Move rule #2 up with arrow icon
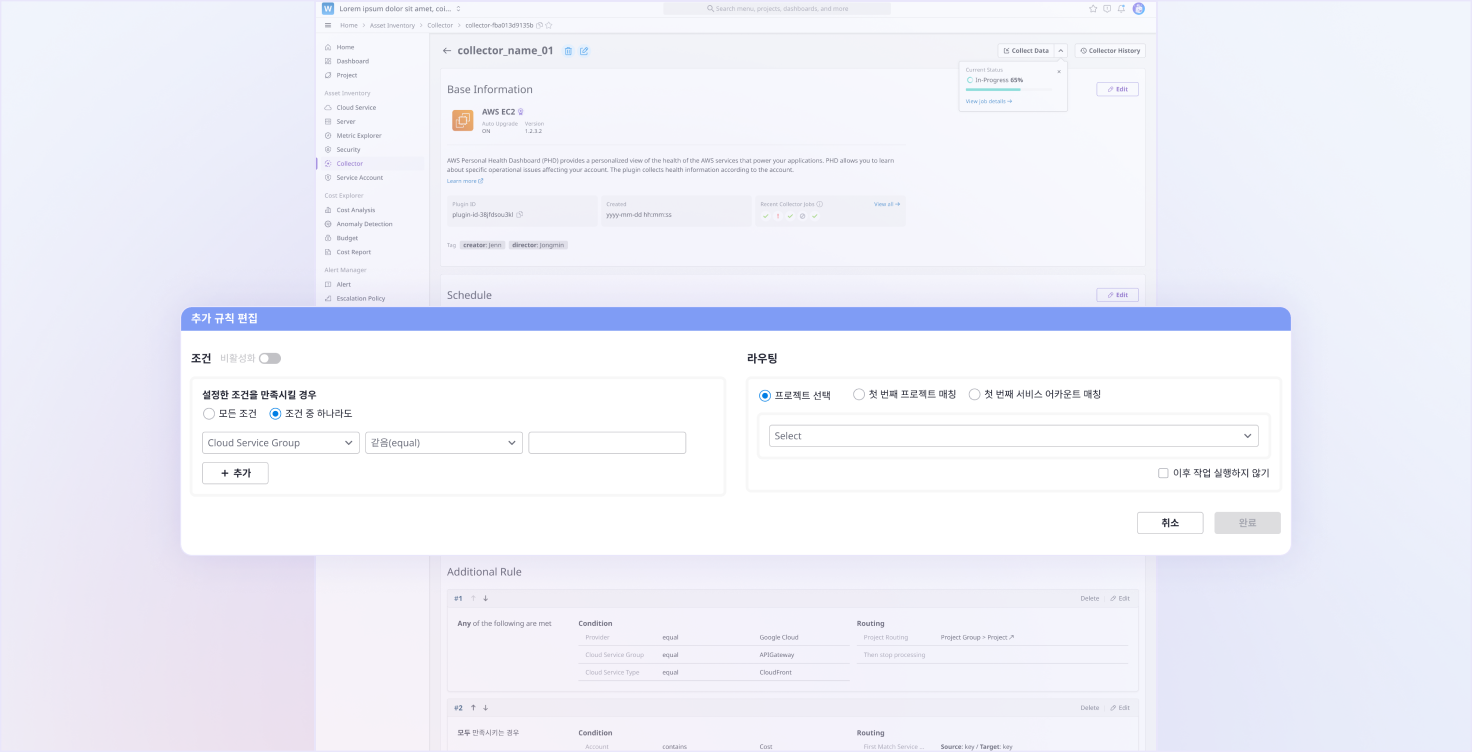Image resolution: width=1472 pixels, height=752 pixels. 473,707
